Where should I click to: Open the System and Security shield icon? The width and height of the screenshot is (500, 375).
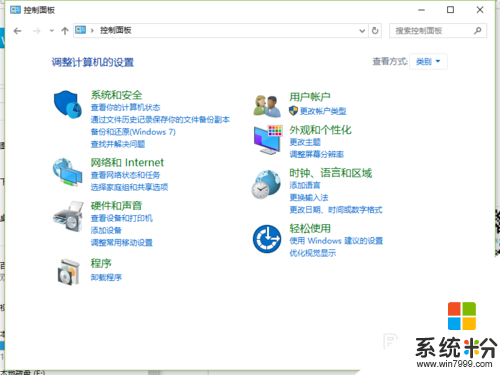pos(68,104)
